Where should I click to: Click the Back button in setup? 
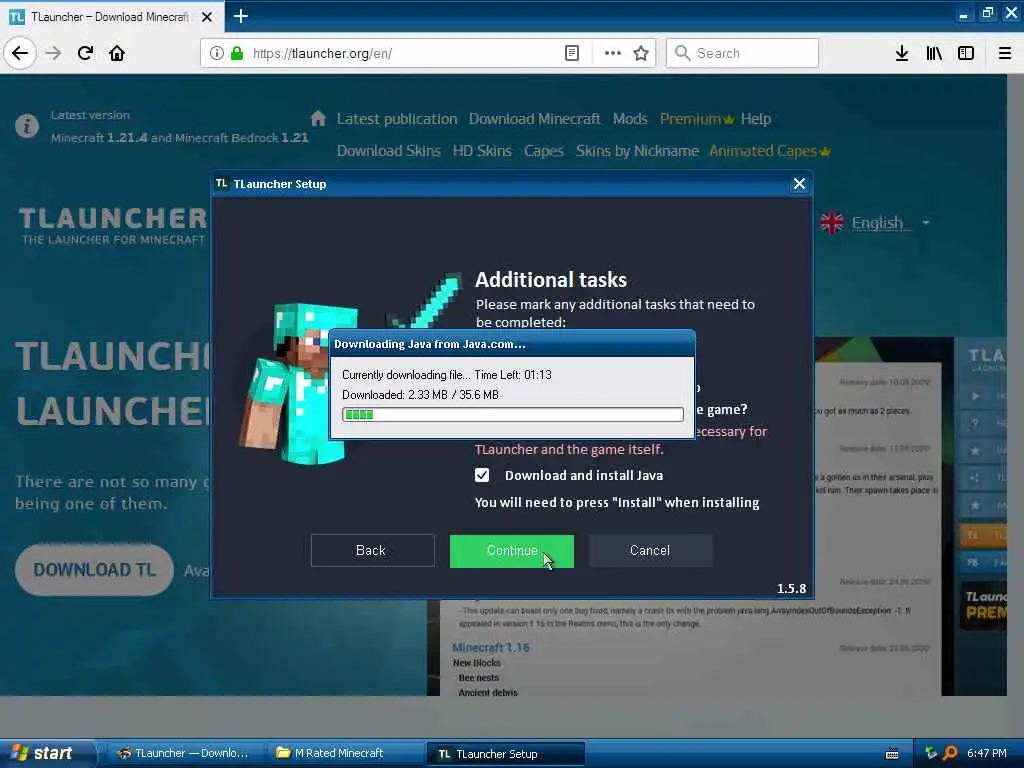[372, 551]
